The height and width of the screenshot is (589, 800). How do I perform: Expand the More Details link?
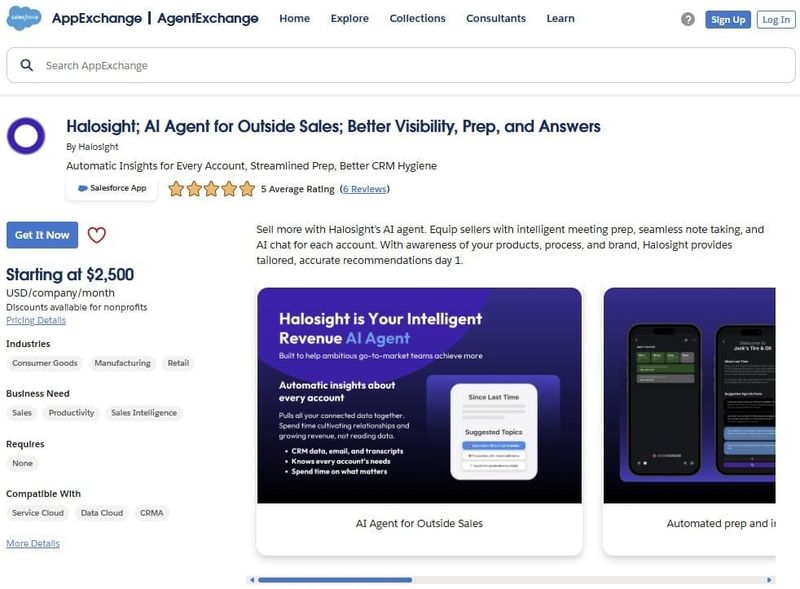point(33,543)
